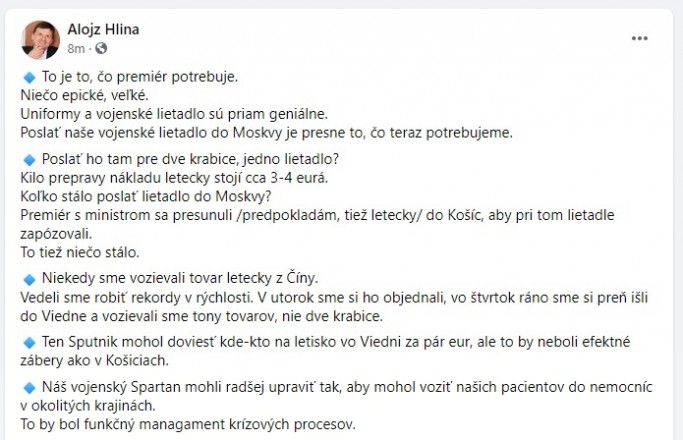
Task: Click the blue diamond before "To je to"
Action: coord(28,76)
